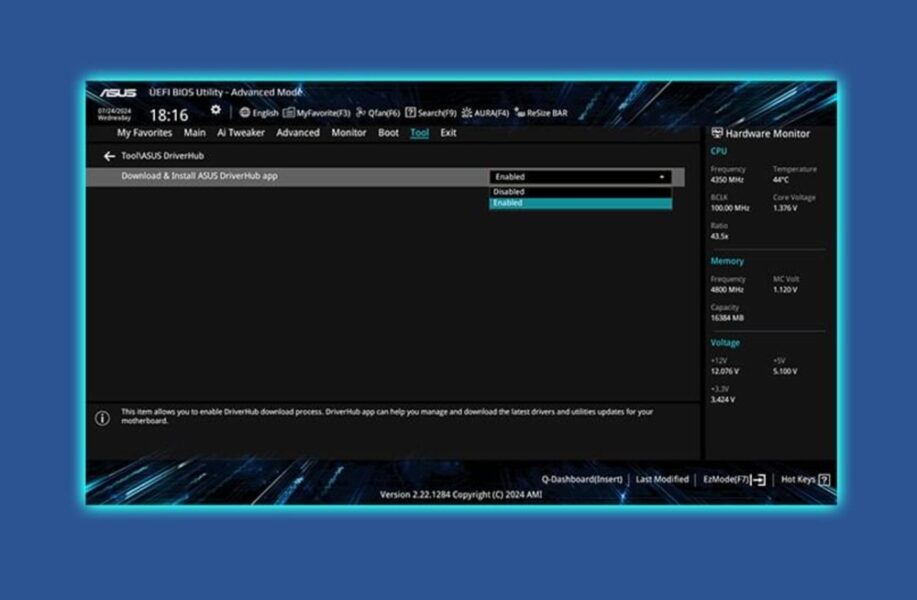Click the Voltage heading

pyautogui.click(x=725, y=343)
